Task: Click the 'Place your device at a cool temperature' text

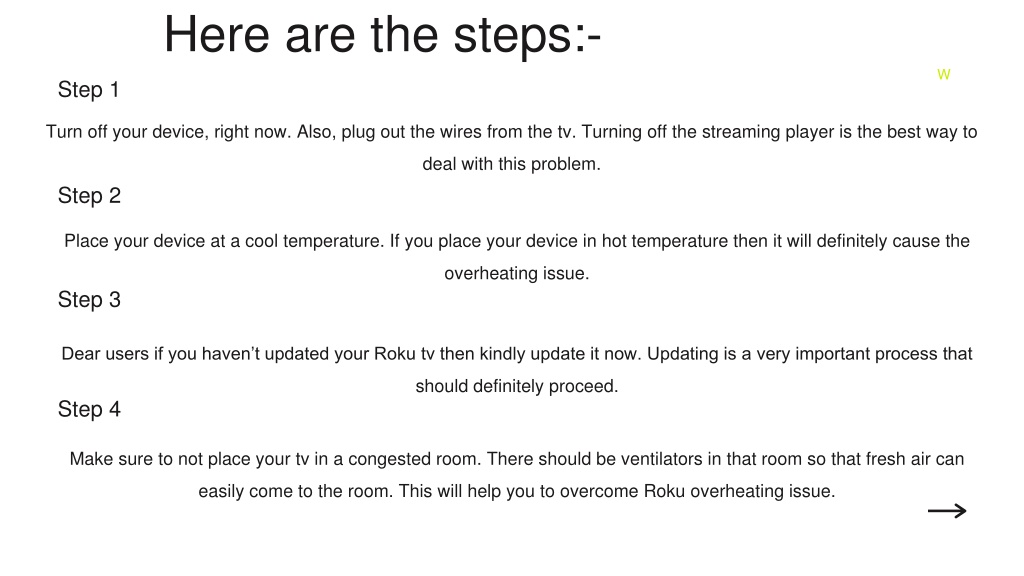Action: coord(224,241)
